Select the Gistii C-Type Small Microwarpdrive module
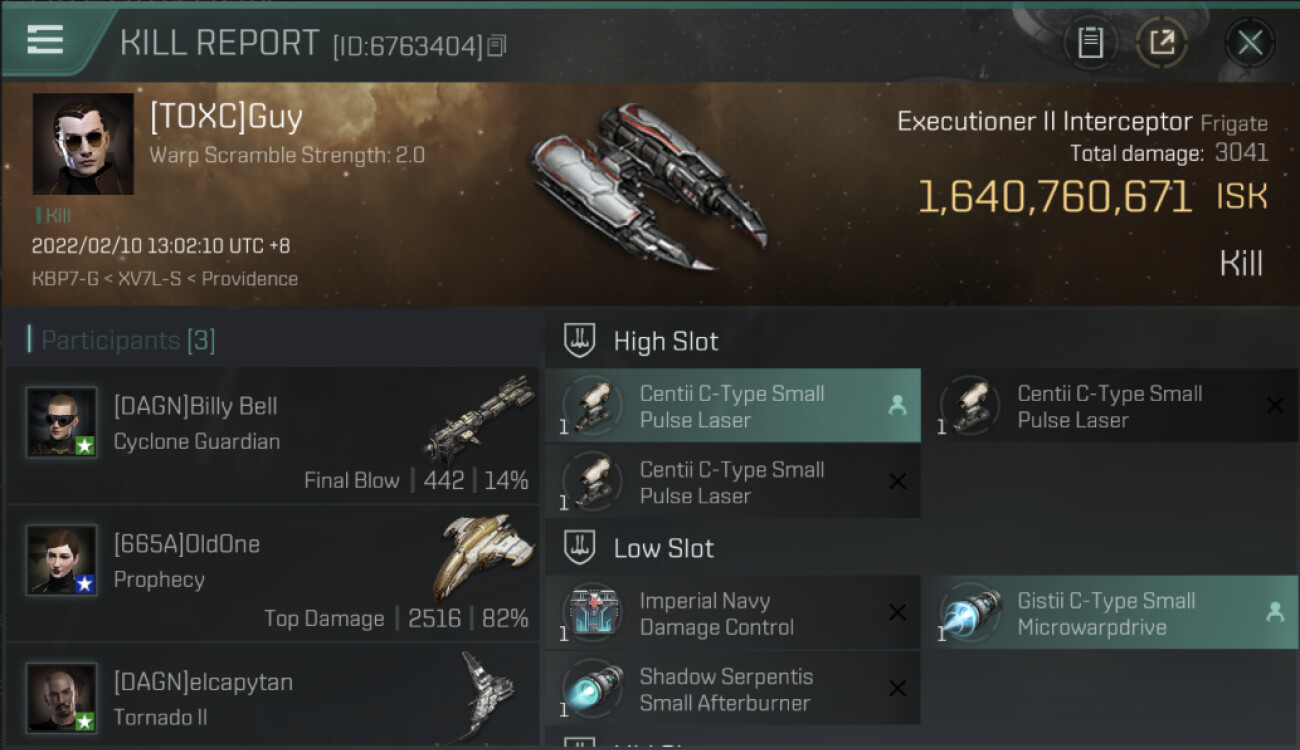The width and height of the screenshot is (1300, 750). pyautogui.click(x=1111, y=613)
